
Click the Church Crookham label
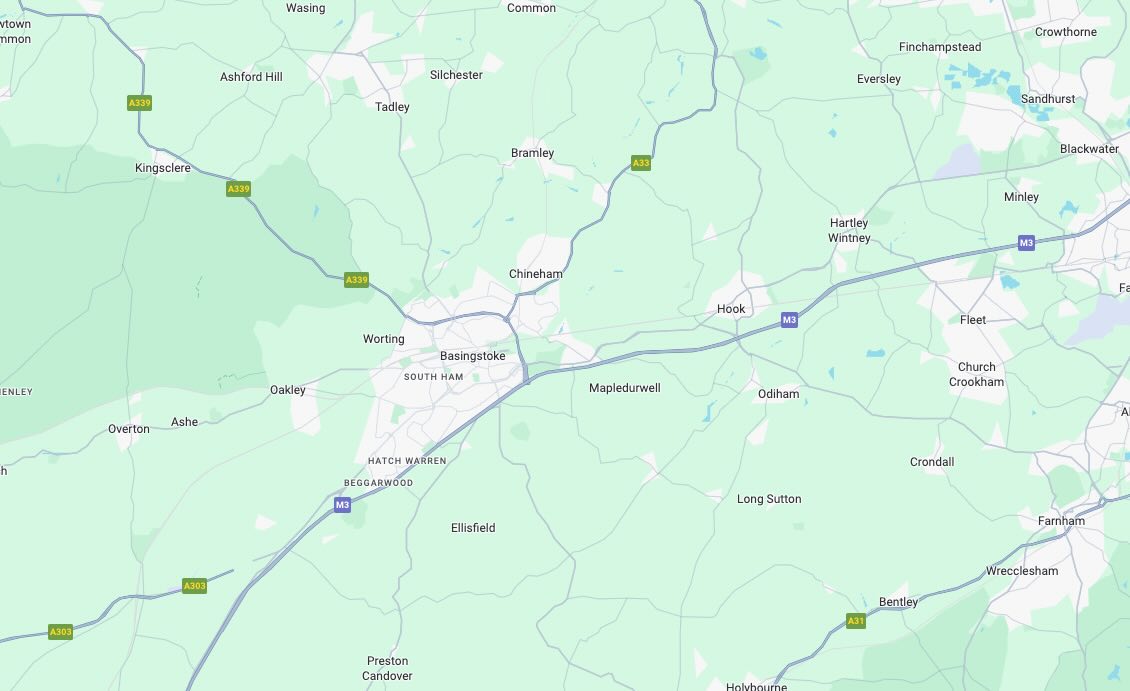(x=976, y=375)
